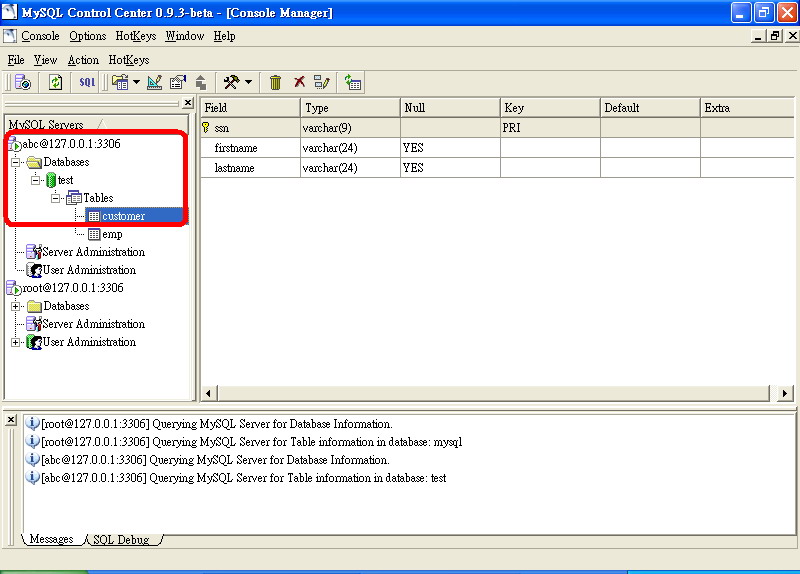Expand User Administration under root server
The height and width of the screenshot is (574, 800).
pyautogui.click(x=16, y=342)
